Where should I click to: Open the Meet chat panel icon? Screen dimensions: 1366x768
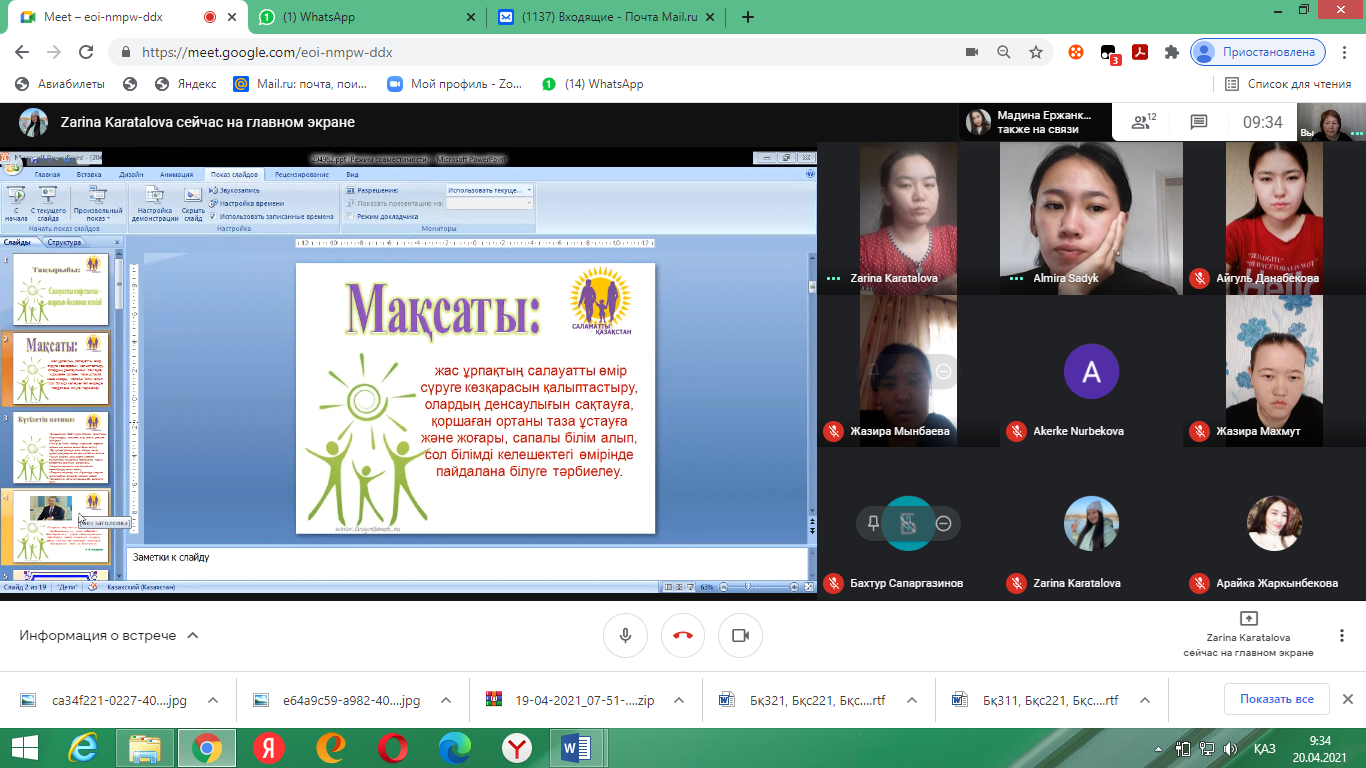coord(1199,122)
